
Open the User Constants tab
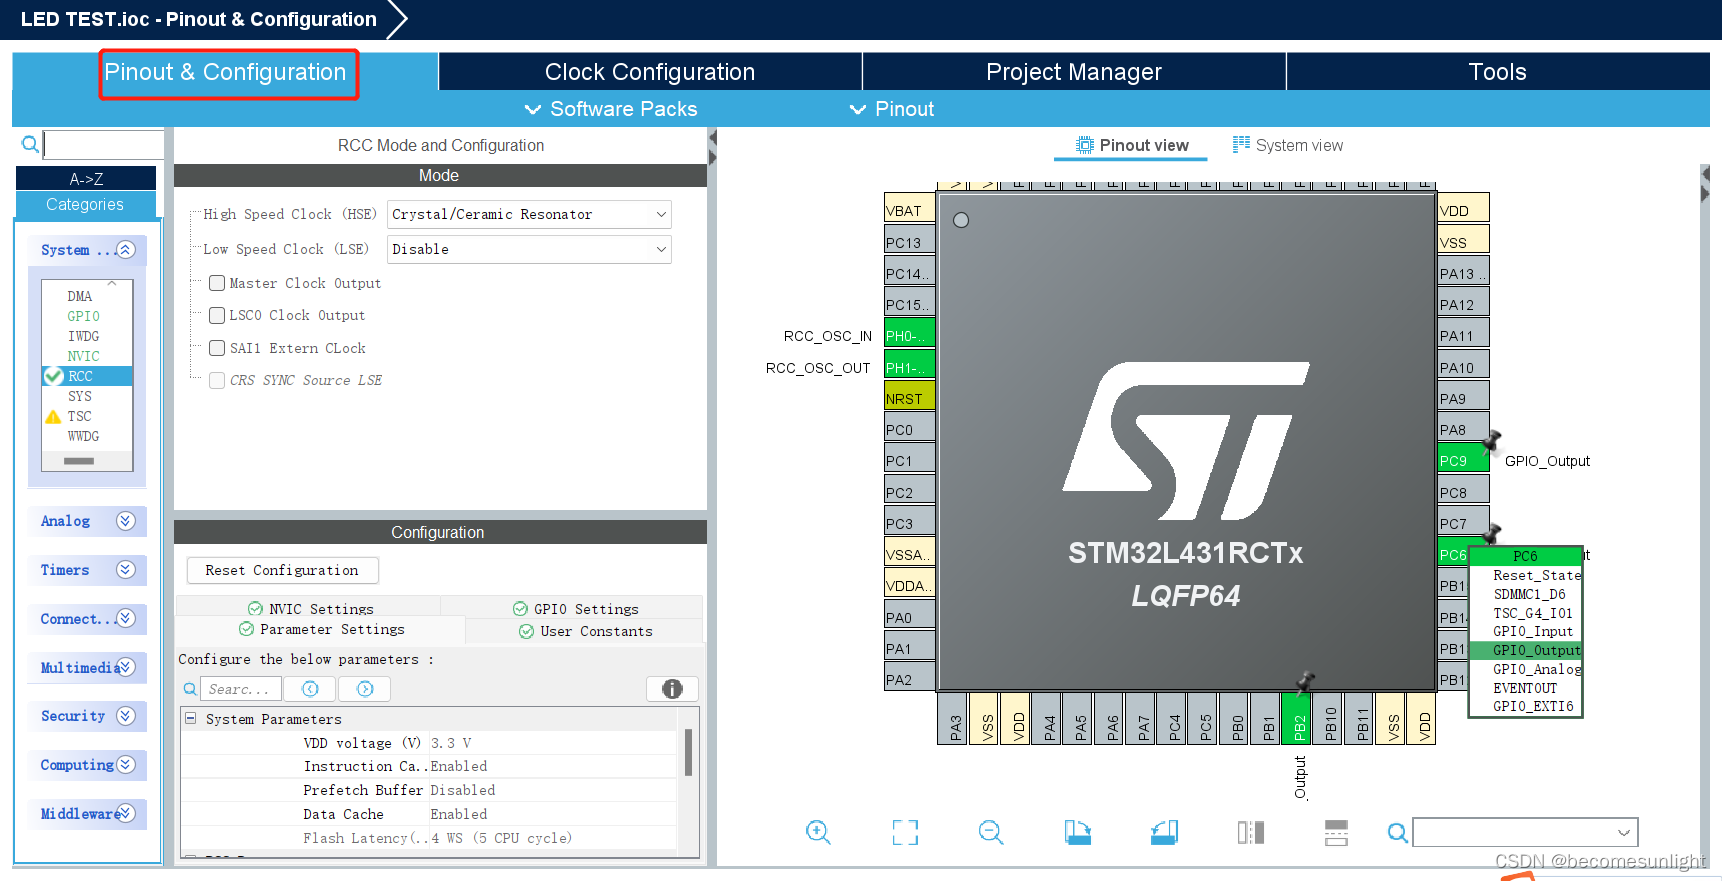pyautogui.click(x=585, y=631)
